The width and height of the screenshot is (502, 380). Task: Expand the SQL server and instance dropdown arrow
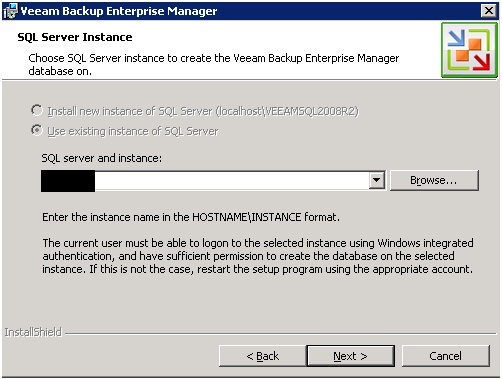[377, 180]
